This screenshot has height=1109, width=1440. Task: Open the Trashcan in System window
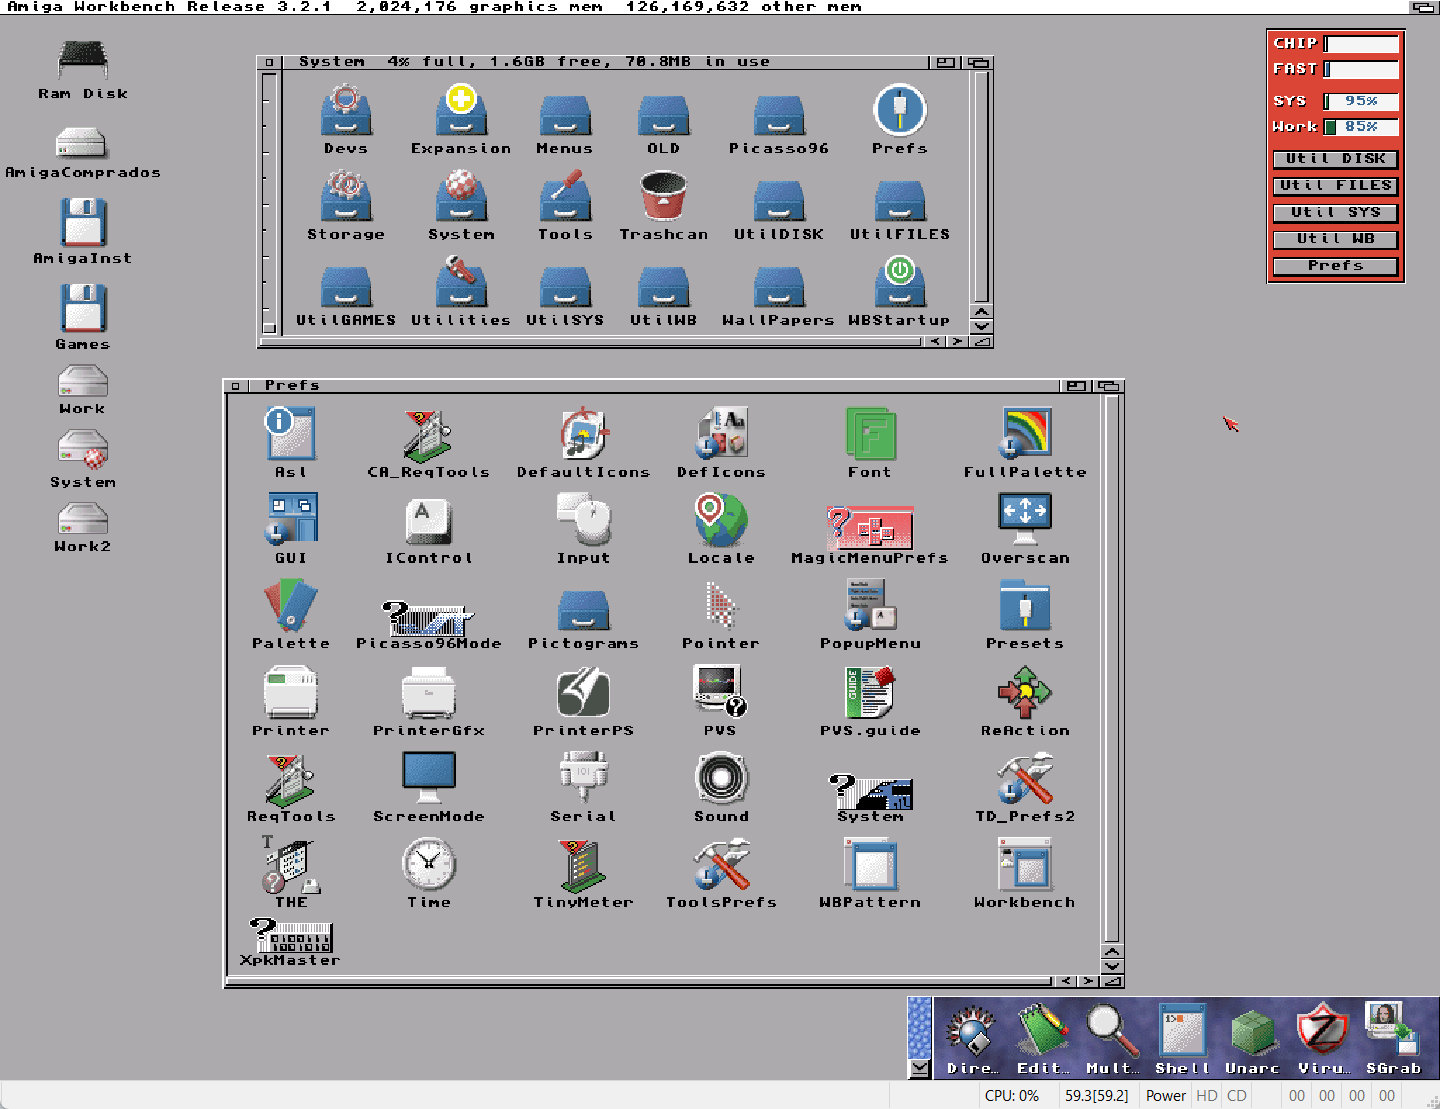tap(663, 196)
